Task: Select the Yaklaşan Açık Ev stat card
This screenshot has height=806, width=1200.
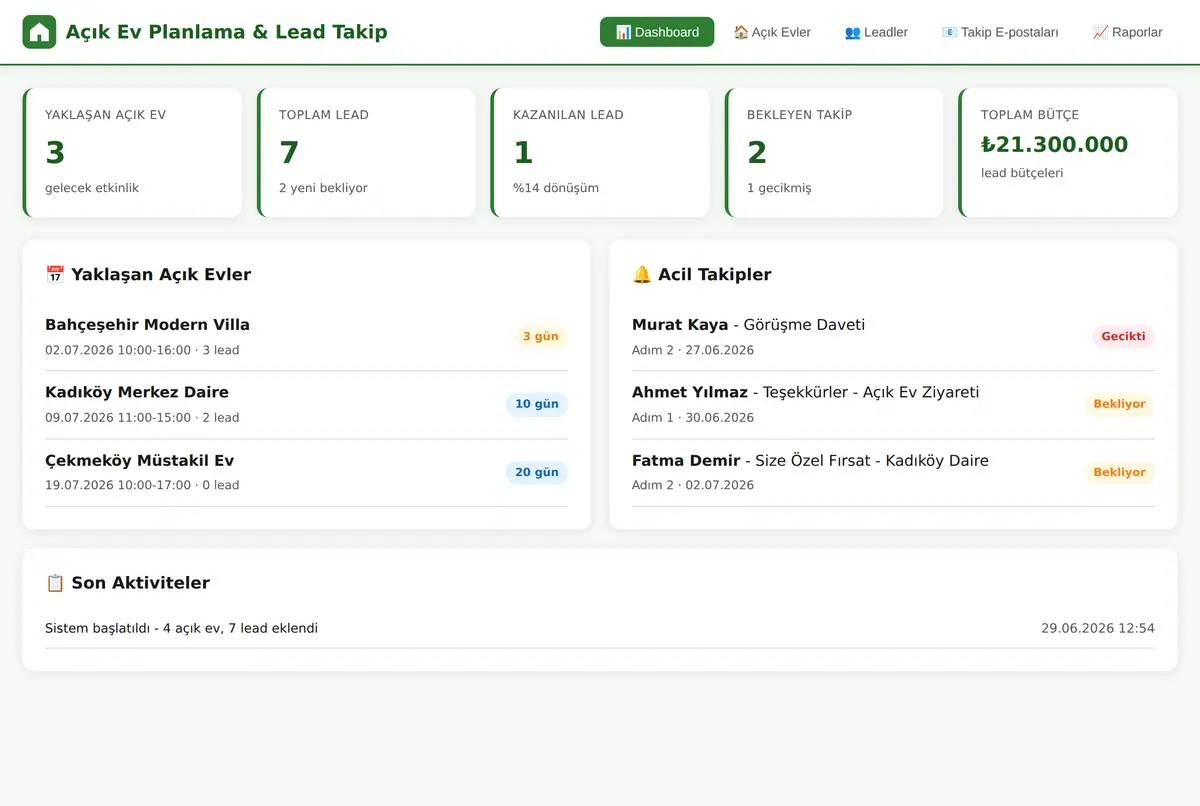Action: [x=132, y=152]
